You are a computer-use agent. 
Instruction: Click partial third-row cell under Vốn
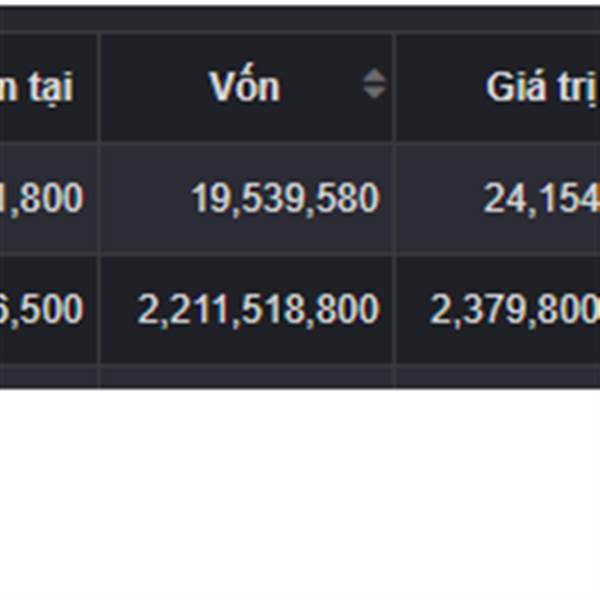pos(246,377)
